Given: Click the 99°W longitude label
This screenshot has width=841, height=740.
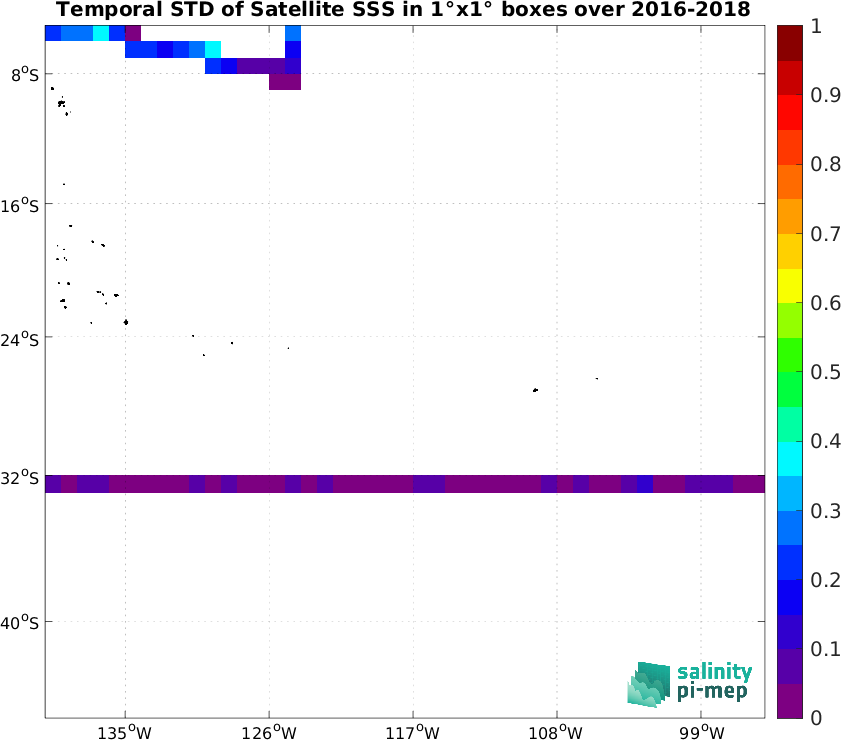Looking at the screenshot, I should coord(702,731).
